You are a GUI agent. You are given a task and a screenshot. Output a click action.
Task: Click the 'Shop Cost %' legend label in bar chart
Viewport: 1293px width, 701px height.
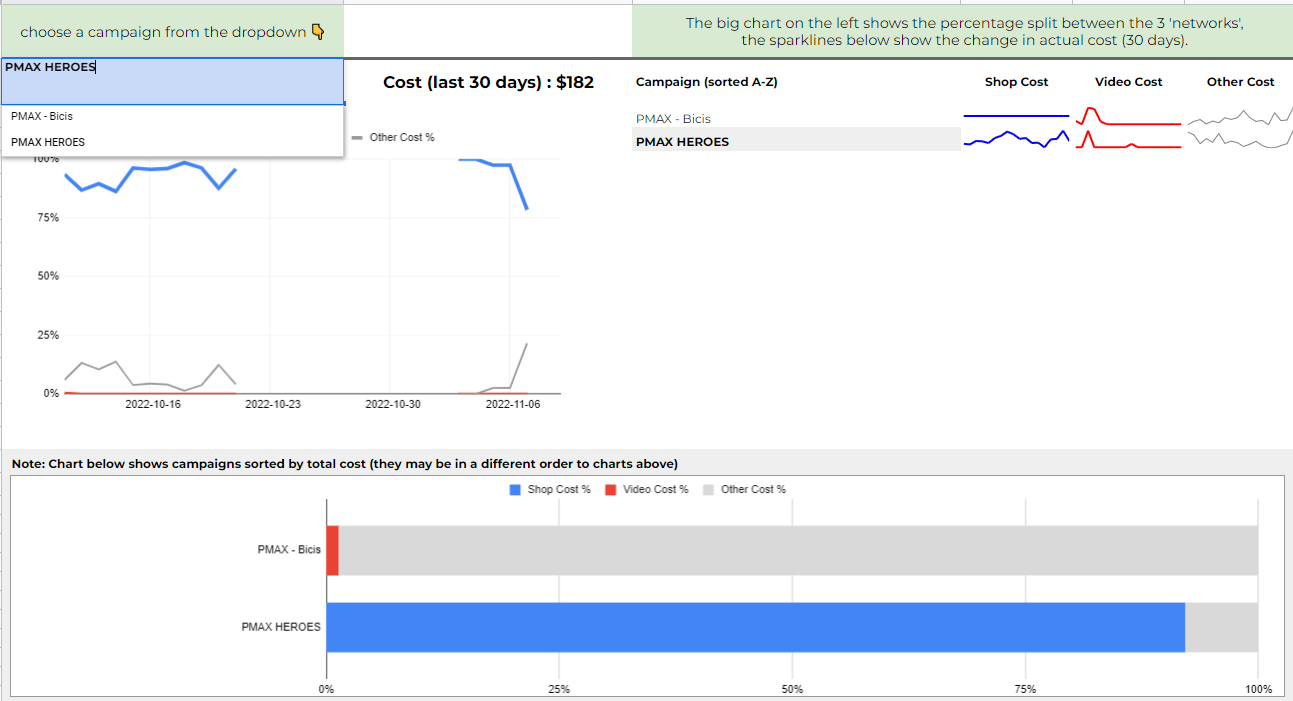559,490
